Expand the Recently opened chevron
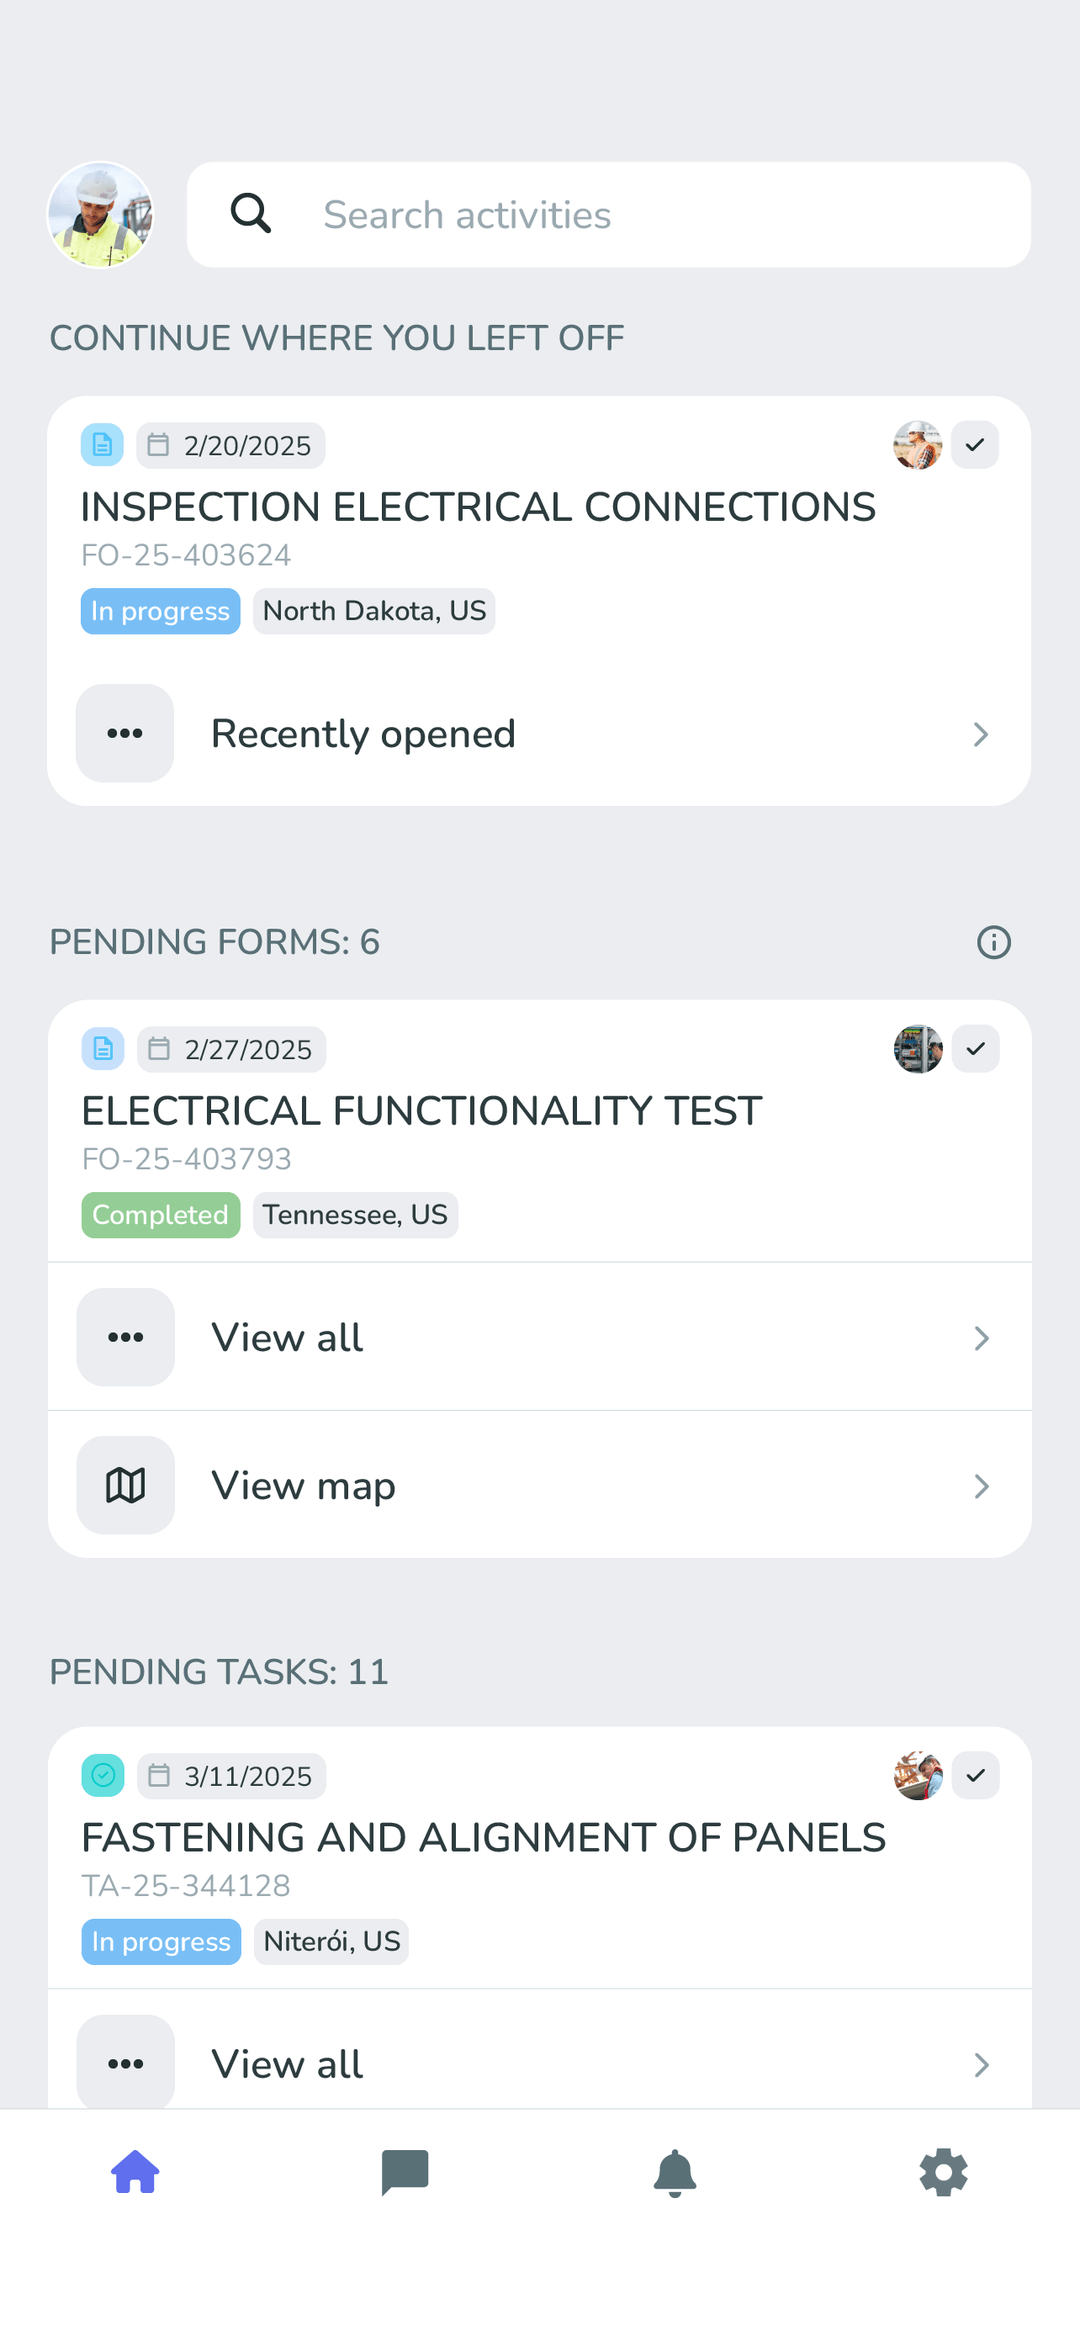Viewport: 1080px width, 2337px height. (981, 733)
